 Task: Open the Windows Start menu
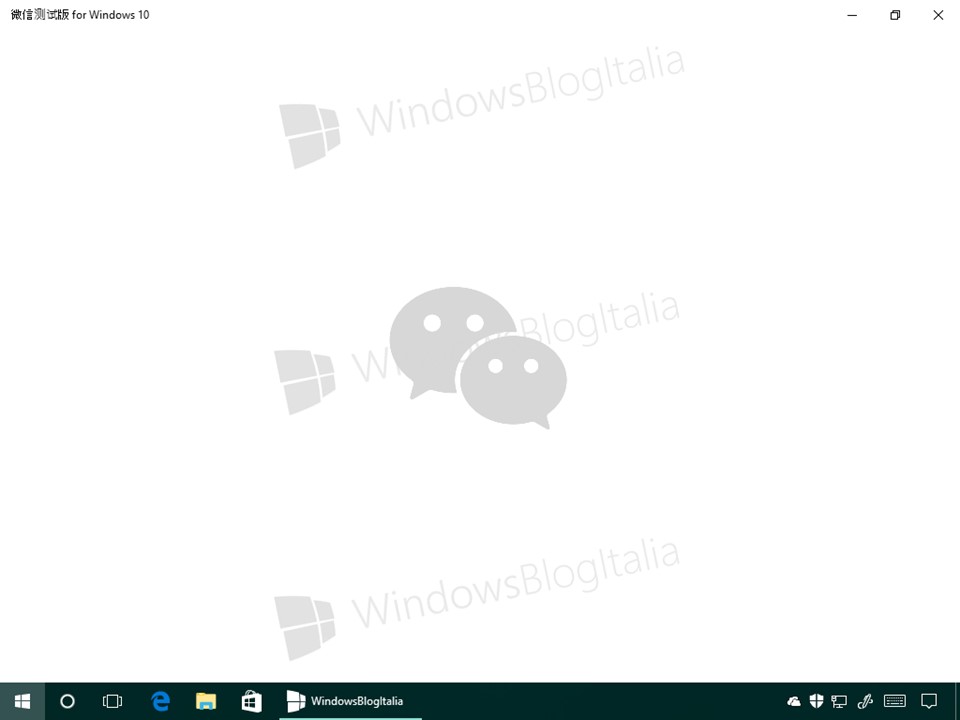coord(22,701)
